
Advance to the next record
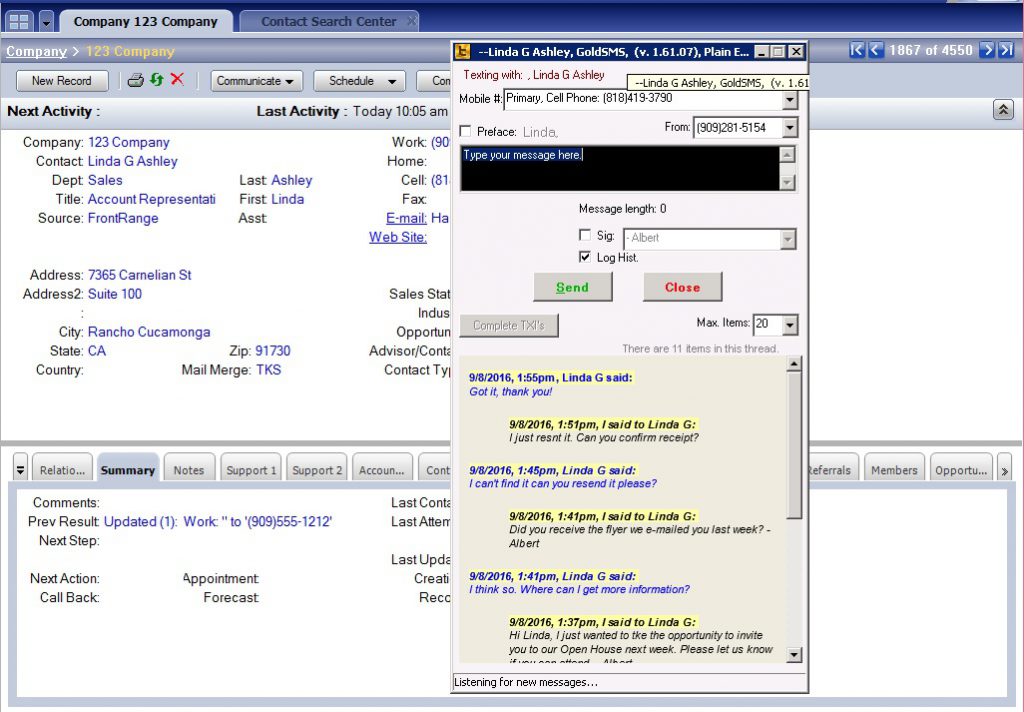click(986, 50)
